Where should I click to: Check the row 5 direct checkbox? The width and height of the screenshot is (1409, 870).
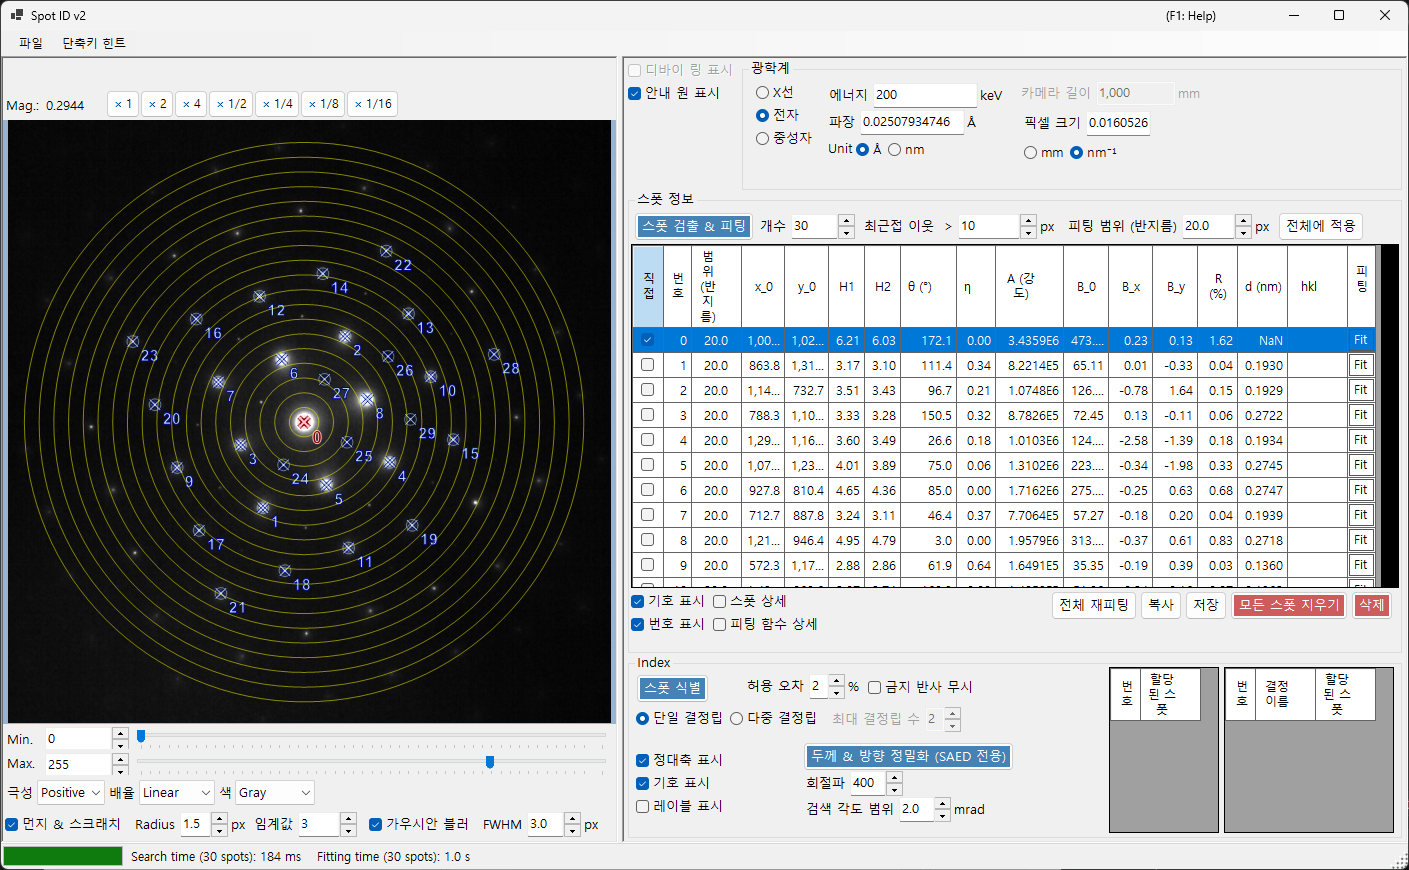(x=647, y=465)
